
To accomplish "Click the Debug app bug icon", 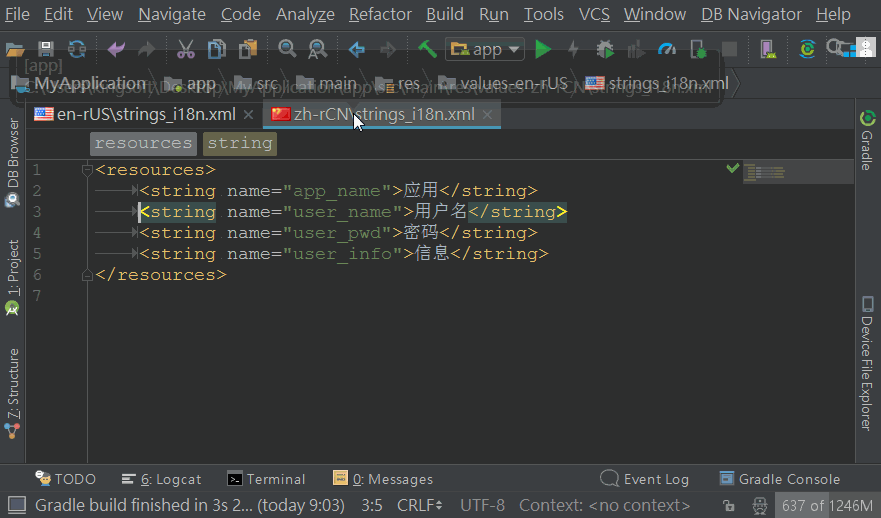I will 605,49.
